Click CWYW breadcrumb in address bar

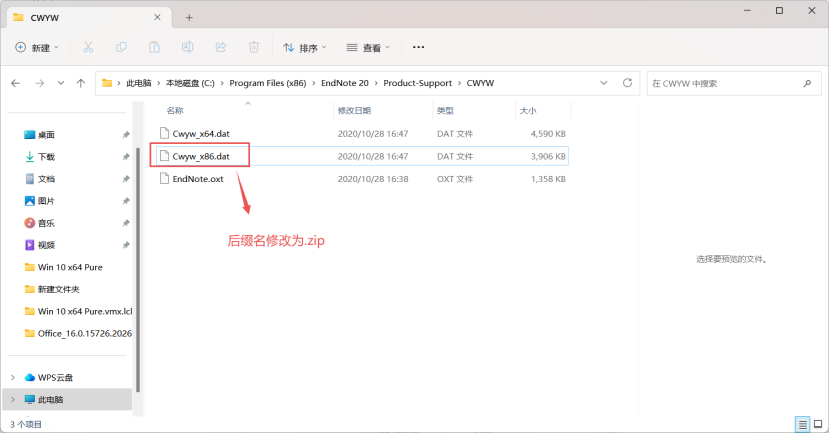coord(480,83)
